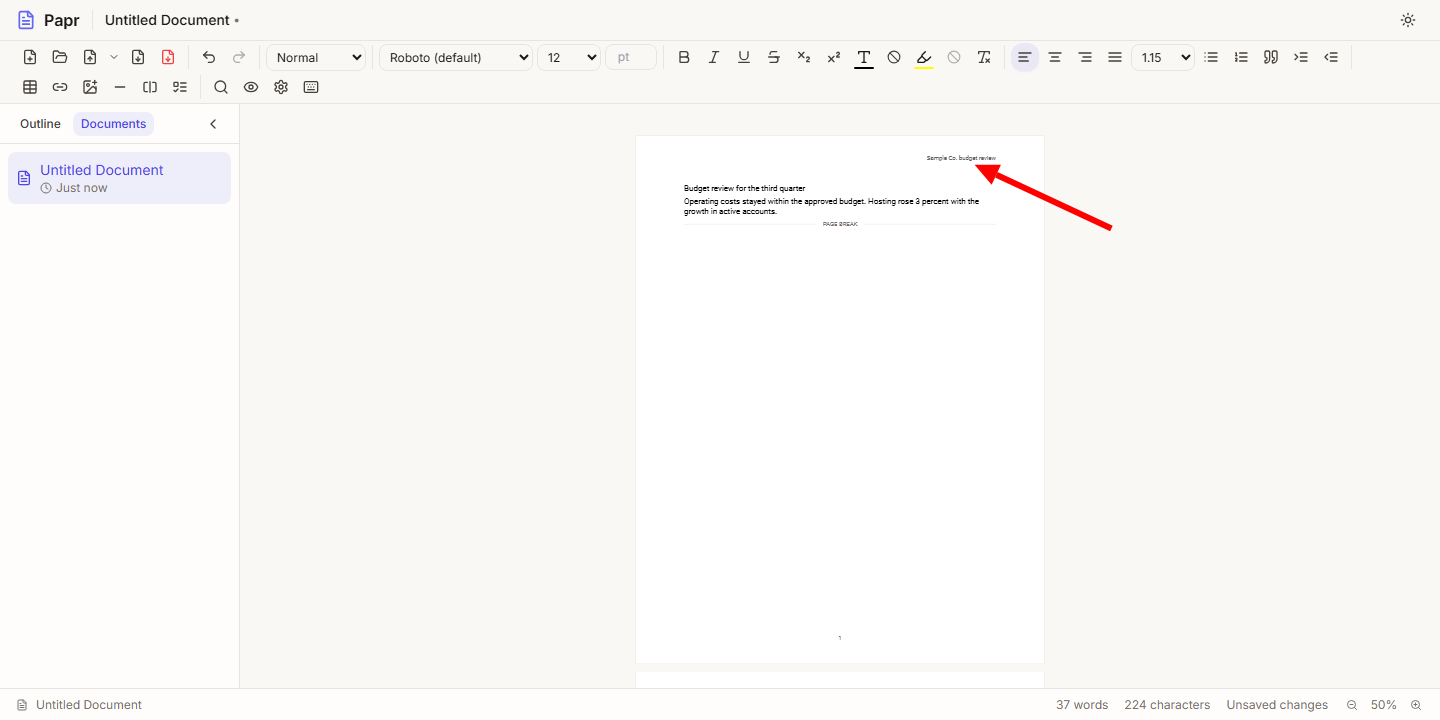The image size is (1440, 720).
Task: Insert a checklist
Action: (180, 87)
